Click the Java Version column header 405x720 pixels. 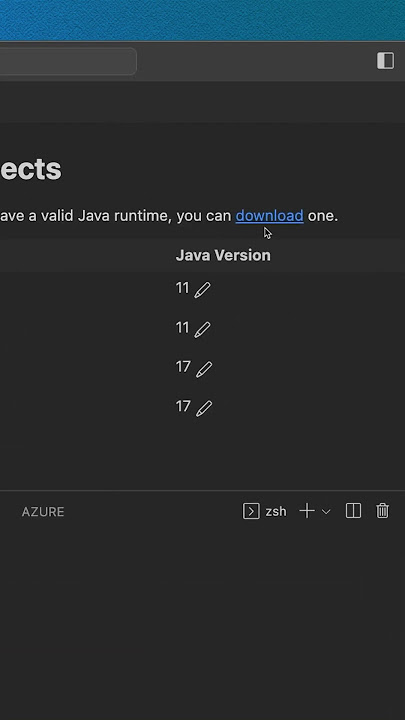point(223,255)
